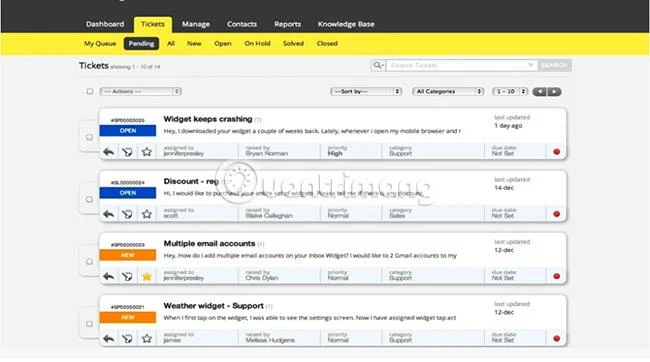Open the Dashboard tab
This screenshot has height=362, width=650.
105,24
